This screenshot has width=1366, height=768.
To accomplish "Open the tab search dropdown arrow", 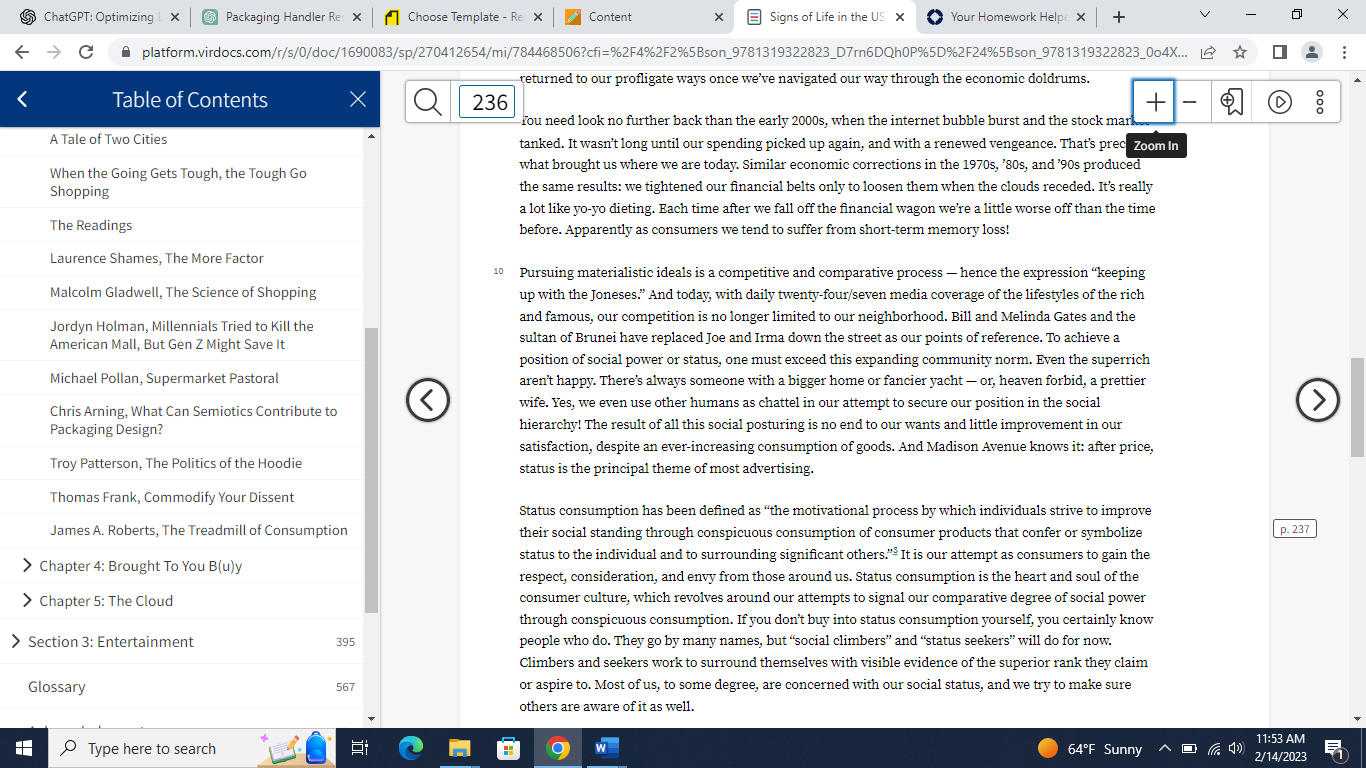I will [1204, 15].
